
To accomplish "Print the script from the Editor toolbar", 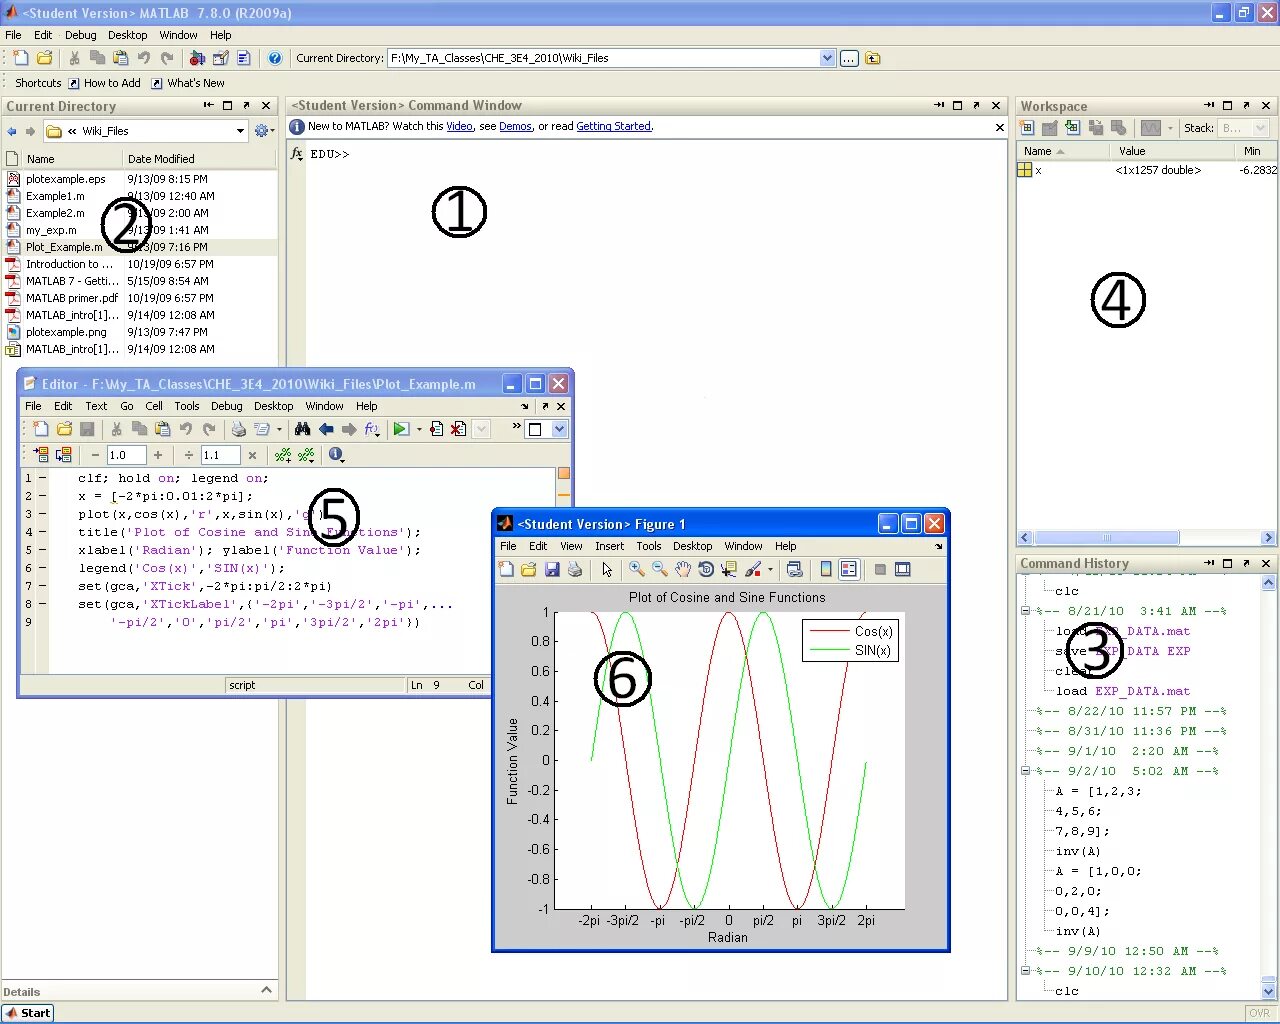I will [239, 429].
